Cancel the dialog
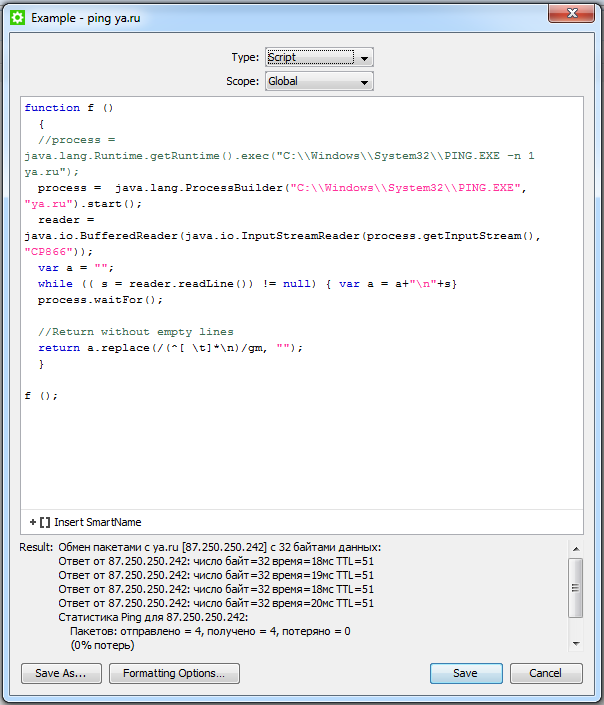Viewport: 604px width, 705px height. tap(546, 673)
